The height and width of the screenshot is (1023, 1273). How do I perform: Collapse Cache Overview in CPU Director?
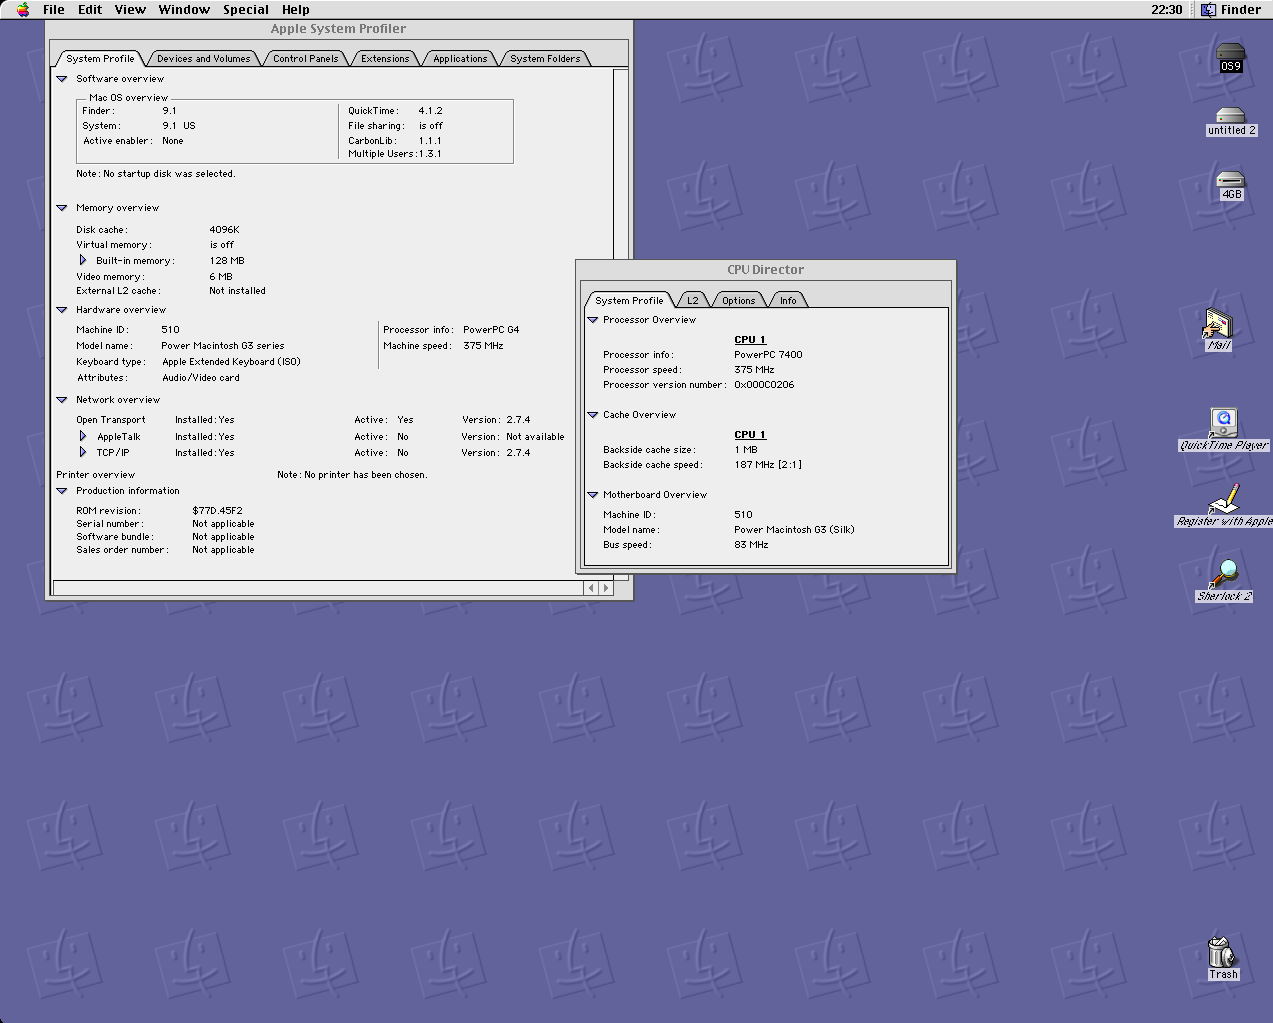tap(592, 415)
